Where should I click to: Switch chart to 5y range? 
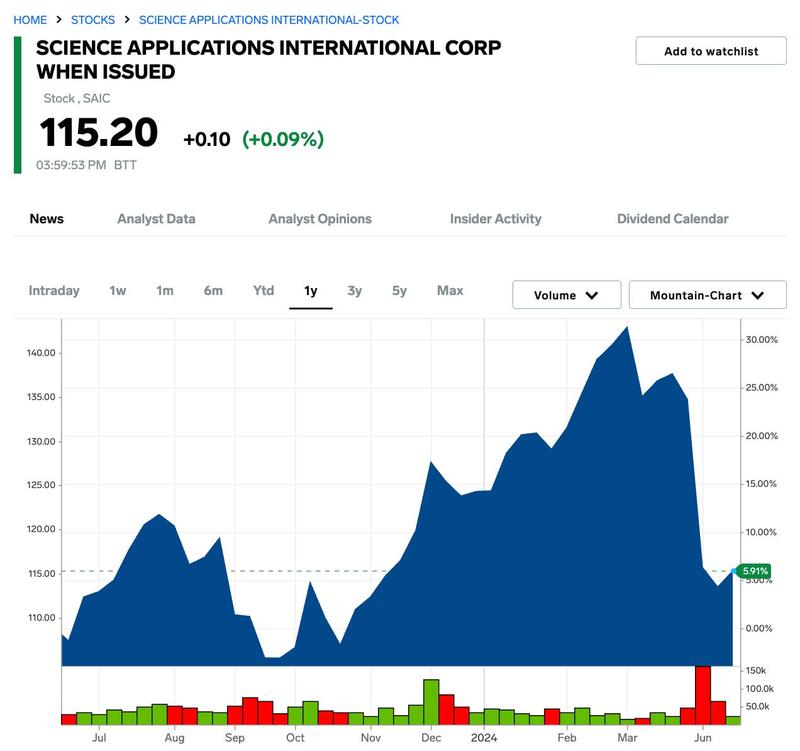399,290
